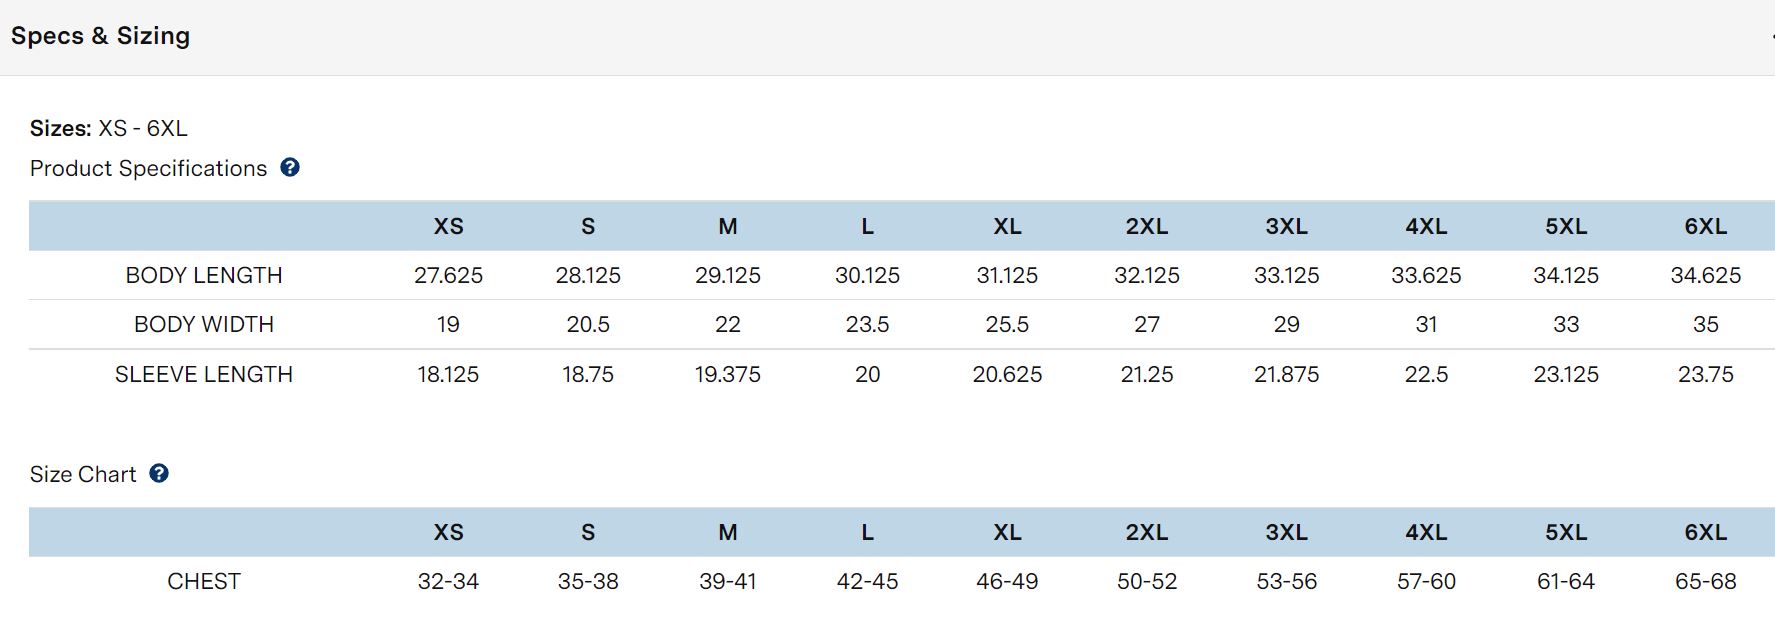The height and width of the screenshot is (617, 1775).
Task: Select the XS column header in Product Specifications
Action: coord(448,227)
